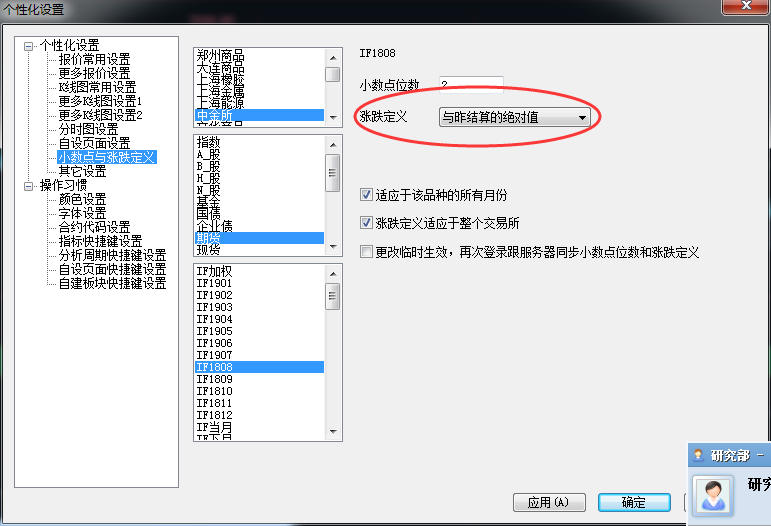The image size is (771, 526).
Task: Select 上海橡胶 in the exchange list
Action: tap(259, 79)
